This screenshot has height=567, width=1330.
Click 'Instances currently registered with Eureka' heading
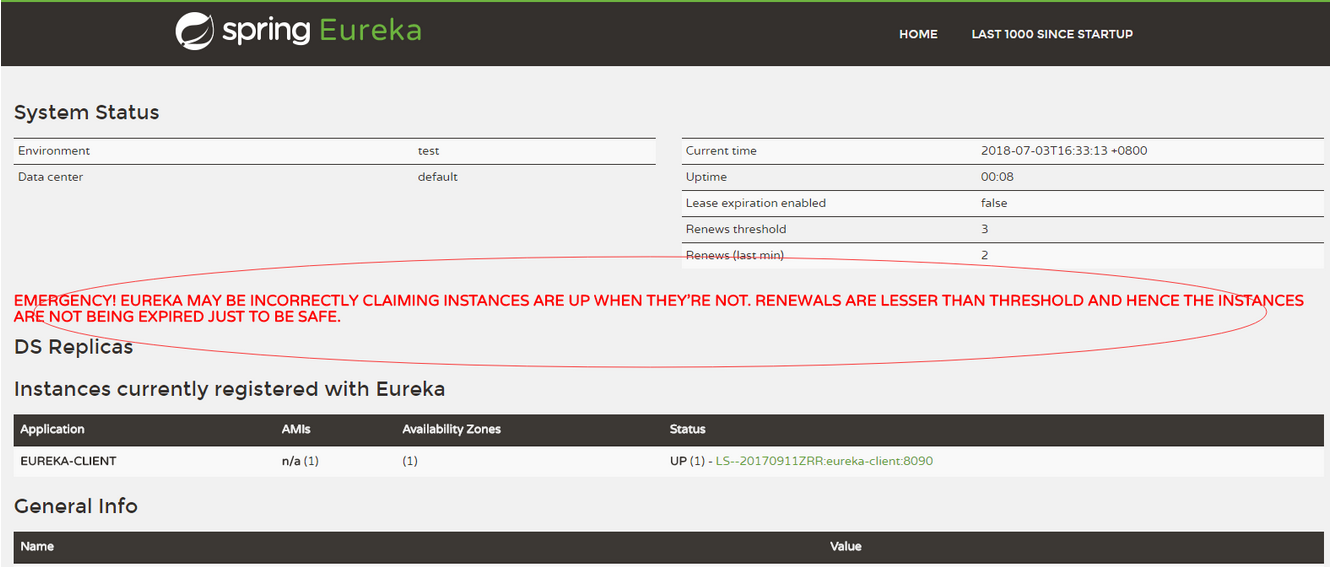click(x=229, y=389)
